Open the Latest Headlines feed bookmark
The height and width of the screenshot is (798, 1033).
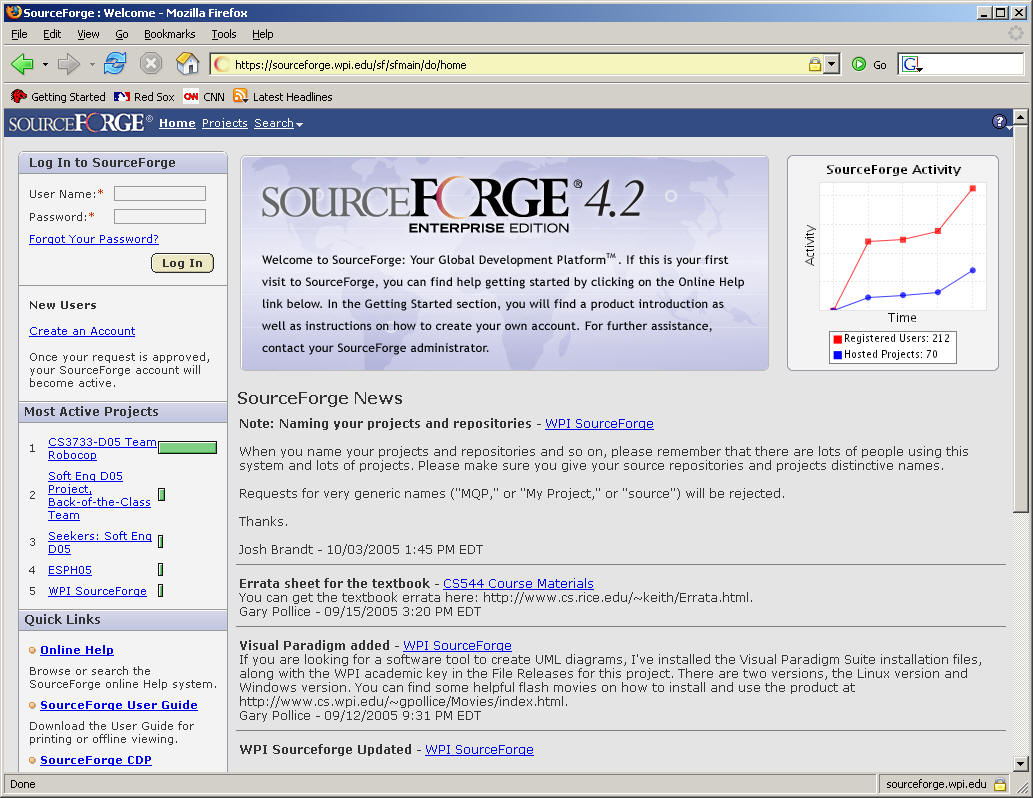(283, 97)
